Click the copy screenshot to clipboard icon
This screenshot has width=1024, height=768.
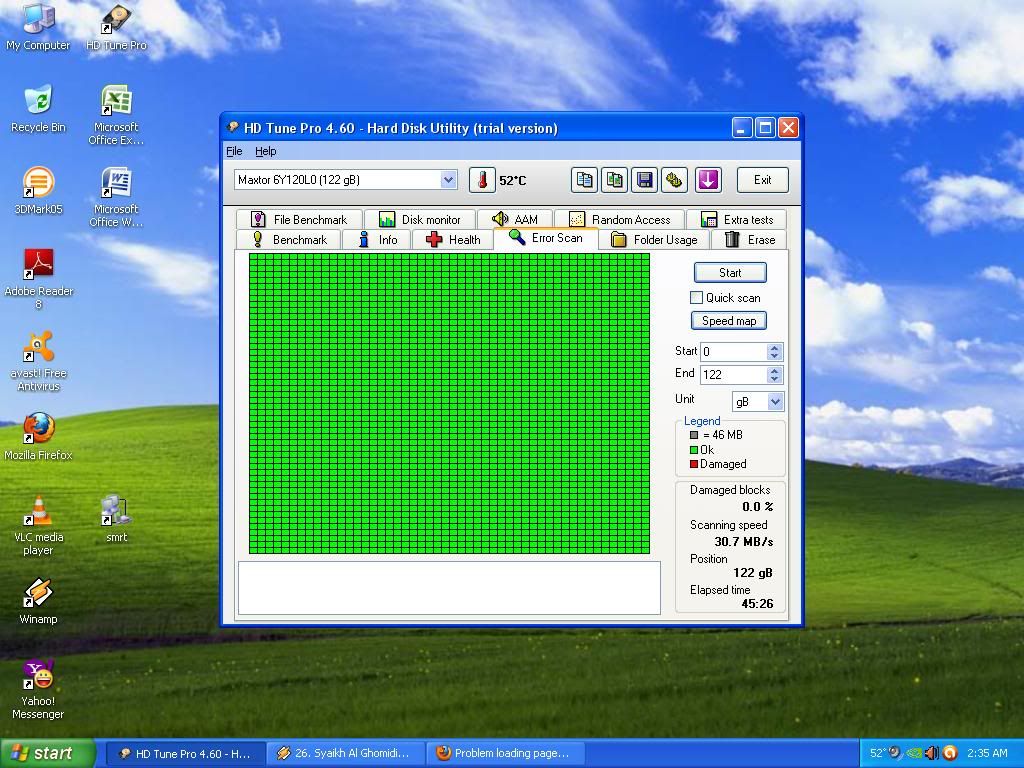(x=615, y=180)
